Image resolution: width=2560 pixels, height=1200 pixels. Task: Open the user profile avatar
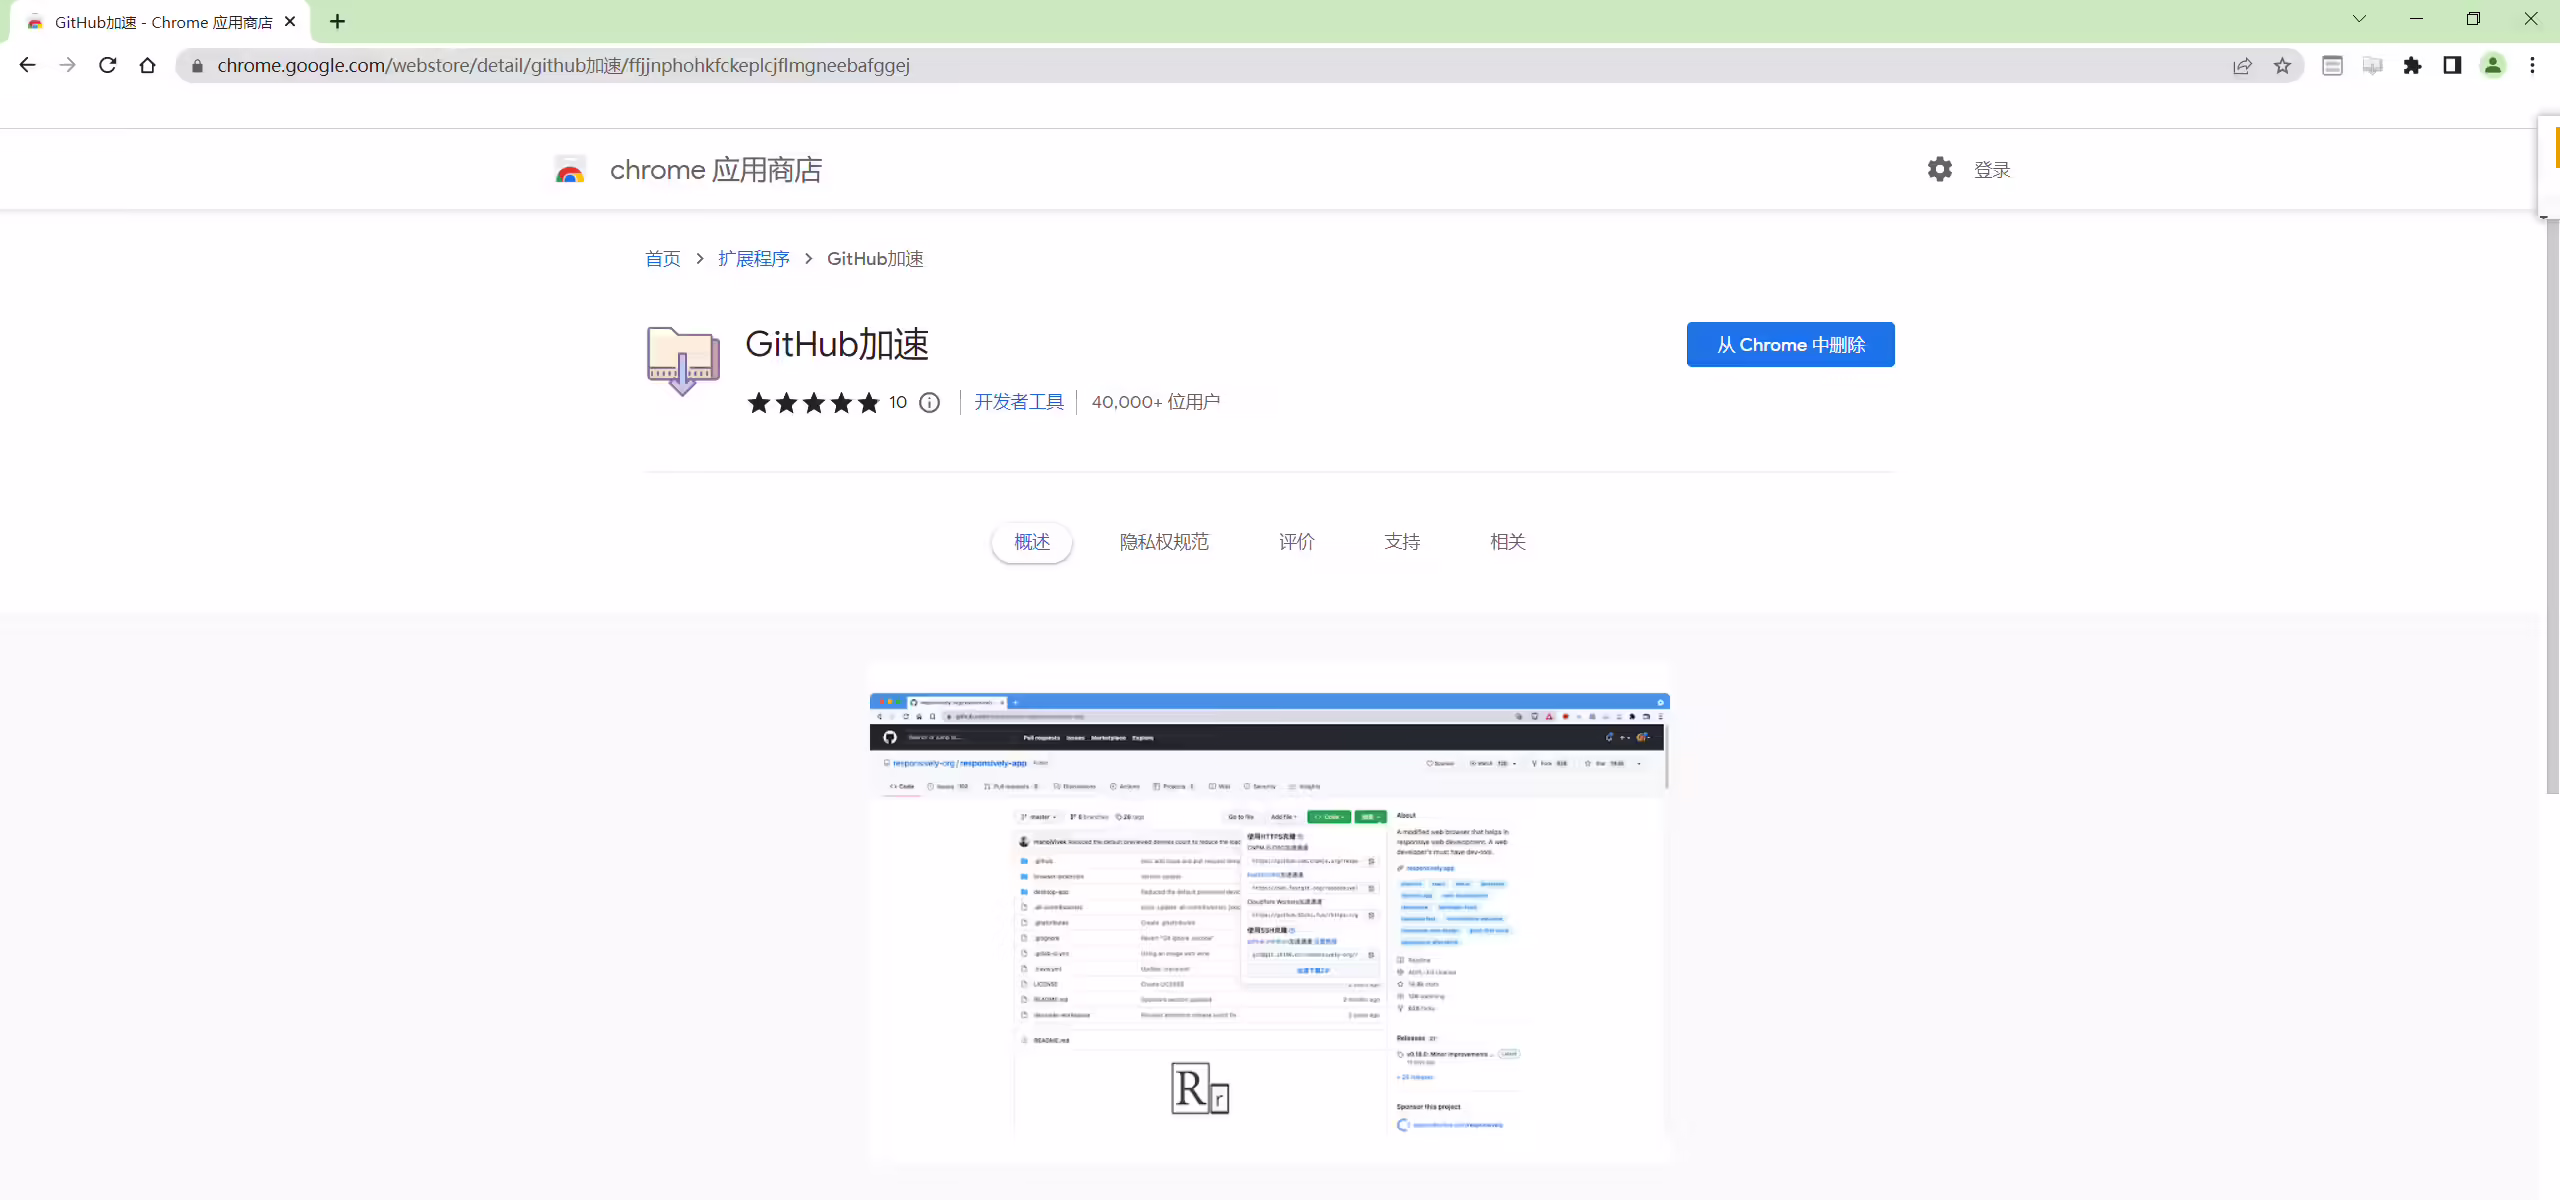[2492, 65]
